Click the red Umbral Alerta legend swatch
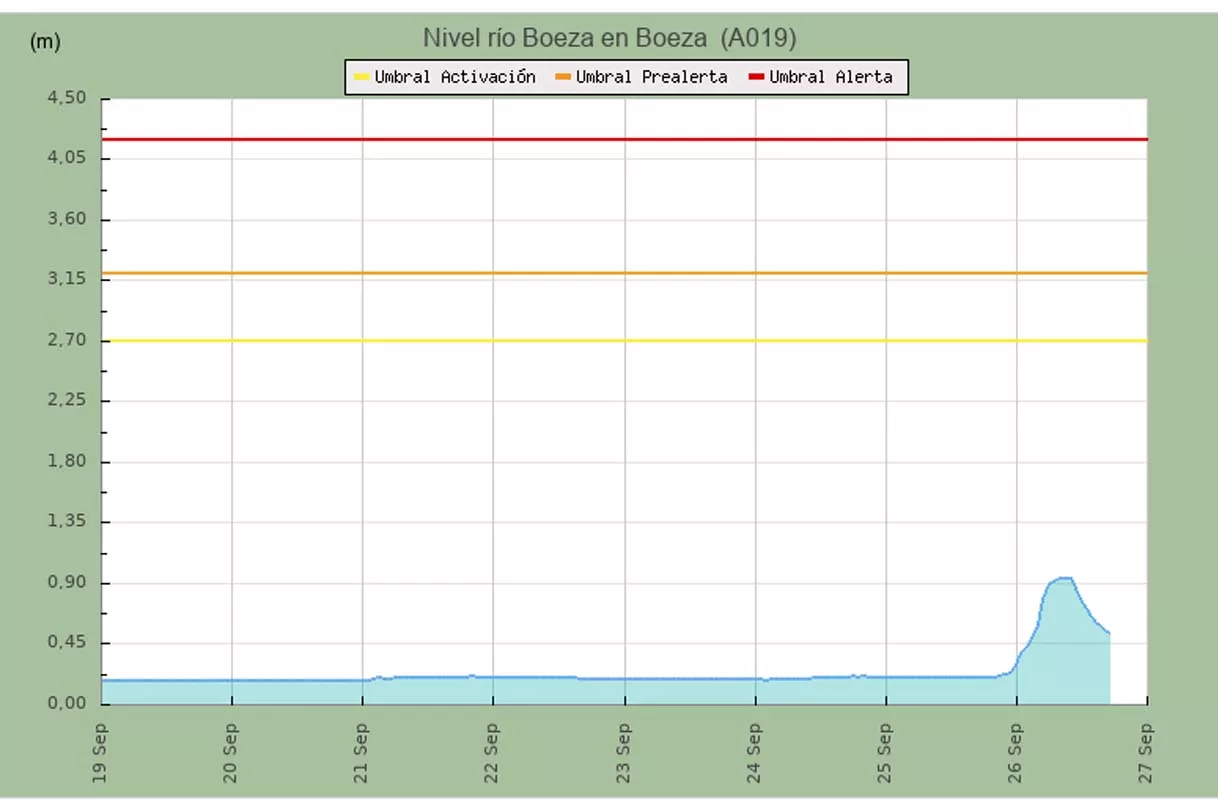 [x=757, y=77]
